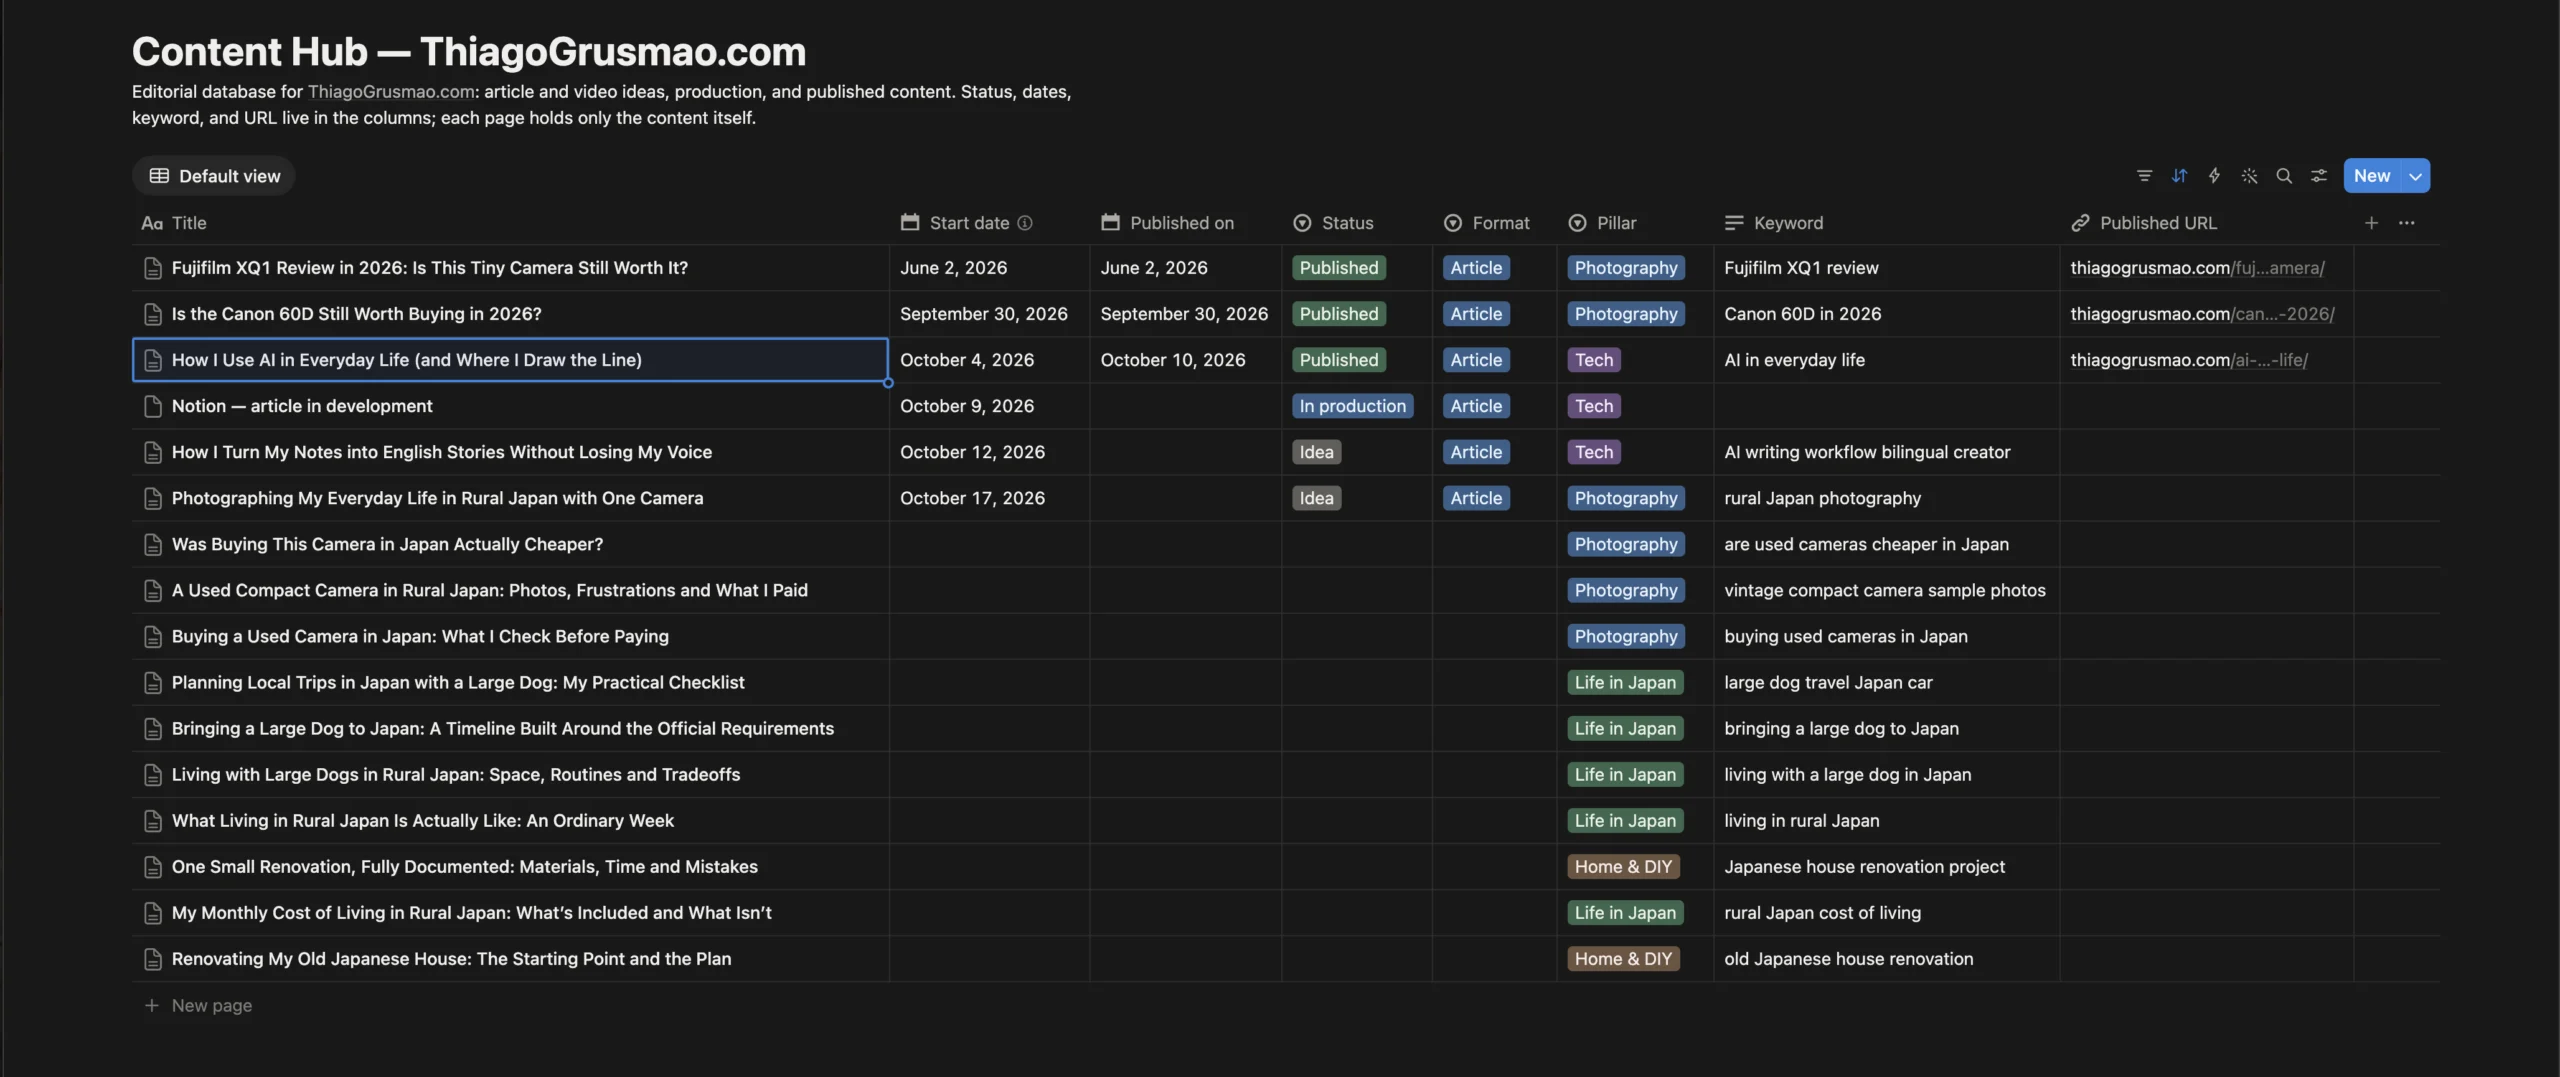2560x1077 pixels.
Task: Click page icon for My Monthly Cost of Living row
Action: click(x=153, y=913)
